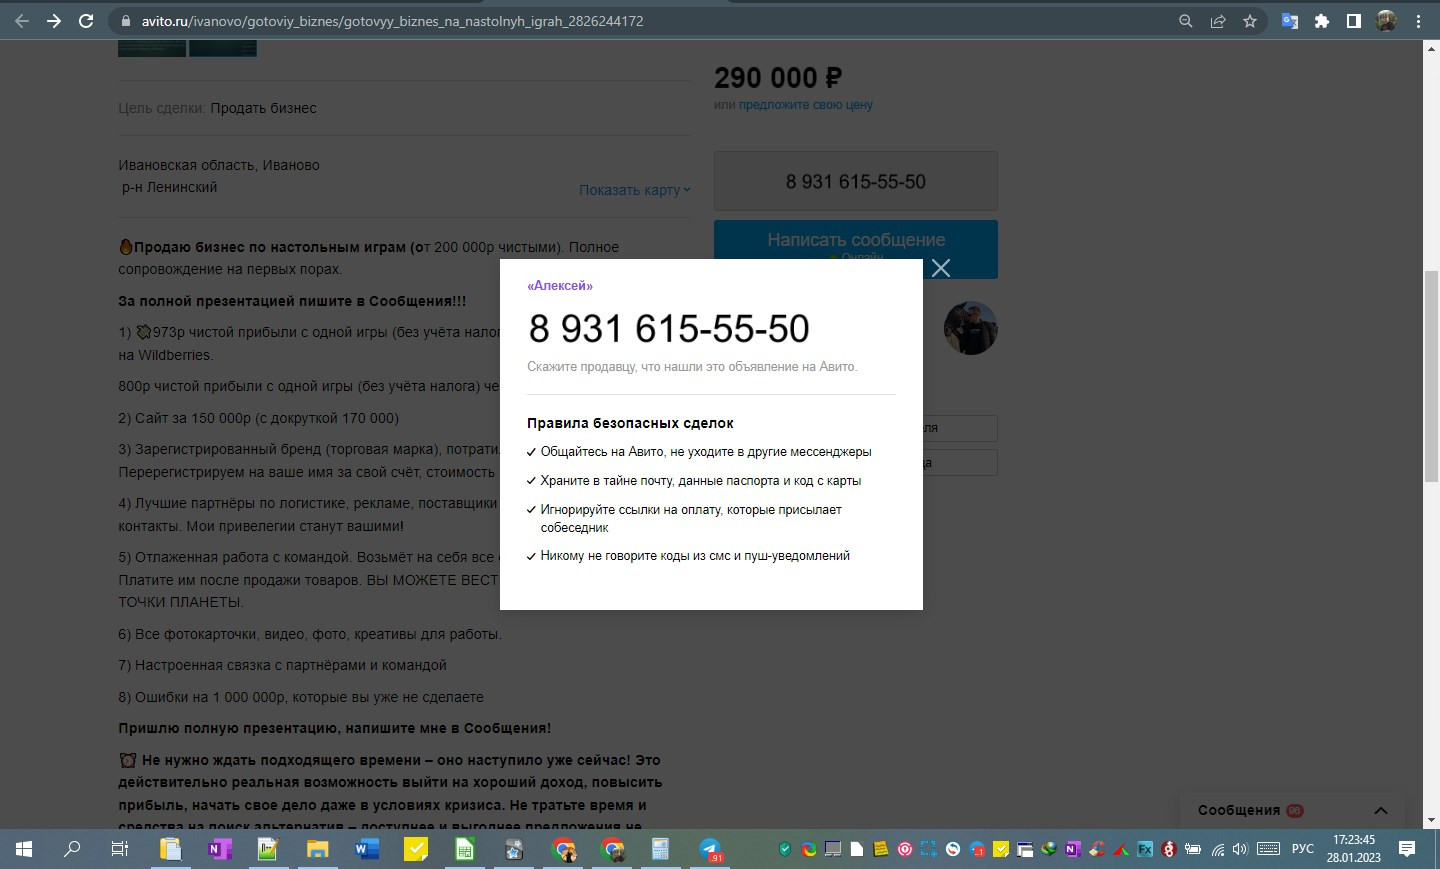Go forward in browser history

coord(54,21)
